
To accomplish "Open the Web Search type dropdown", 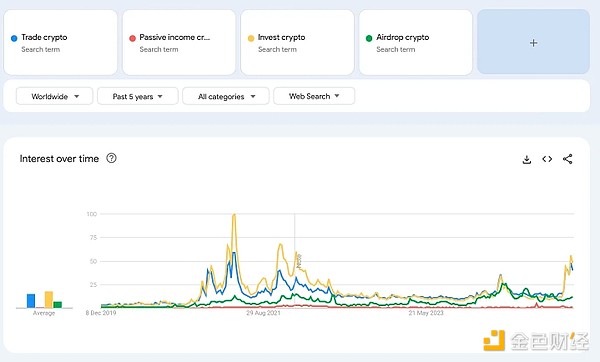I will [314, 96].
